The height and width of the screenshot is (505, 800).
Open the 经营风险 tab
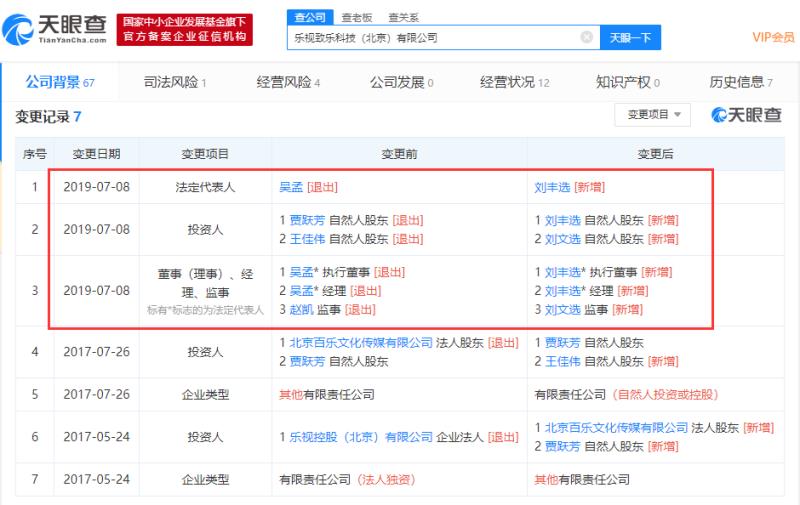tap(288, 82)
